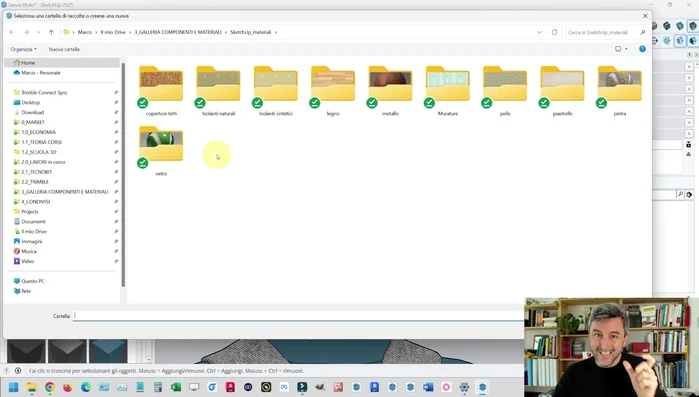Click the Forward navigation arrow
This screenshot has width=699, height=397.
(x=26, y=32)
